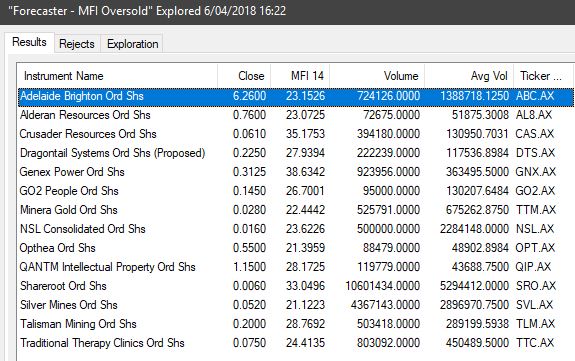The height and width of the screenshot is (361, 575).
Task: Click the SRO.AX ticker cell
Action: [536, 286]
